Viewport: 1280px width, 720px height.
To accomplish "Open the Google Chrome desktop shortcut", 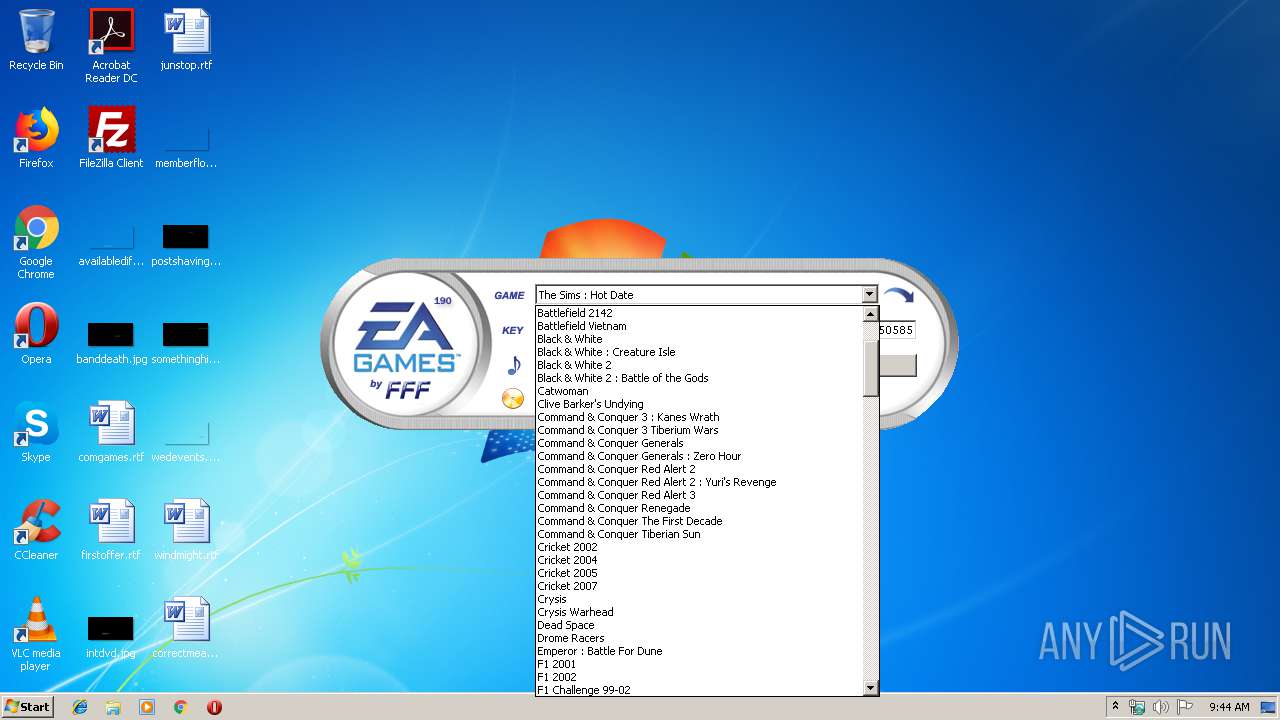I will coord(36,243).
